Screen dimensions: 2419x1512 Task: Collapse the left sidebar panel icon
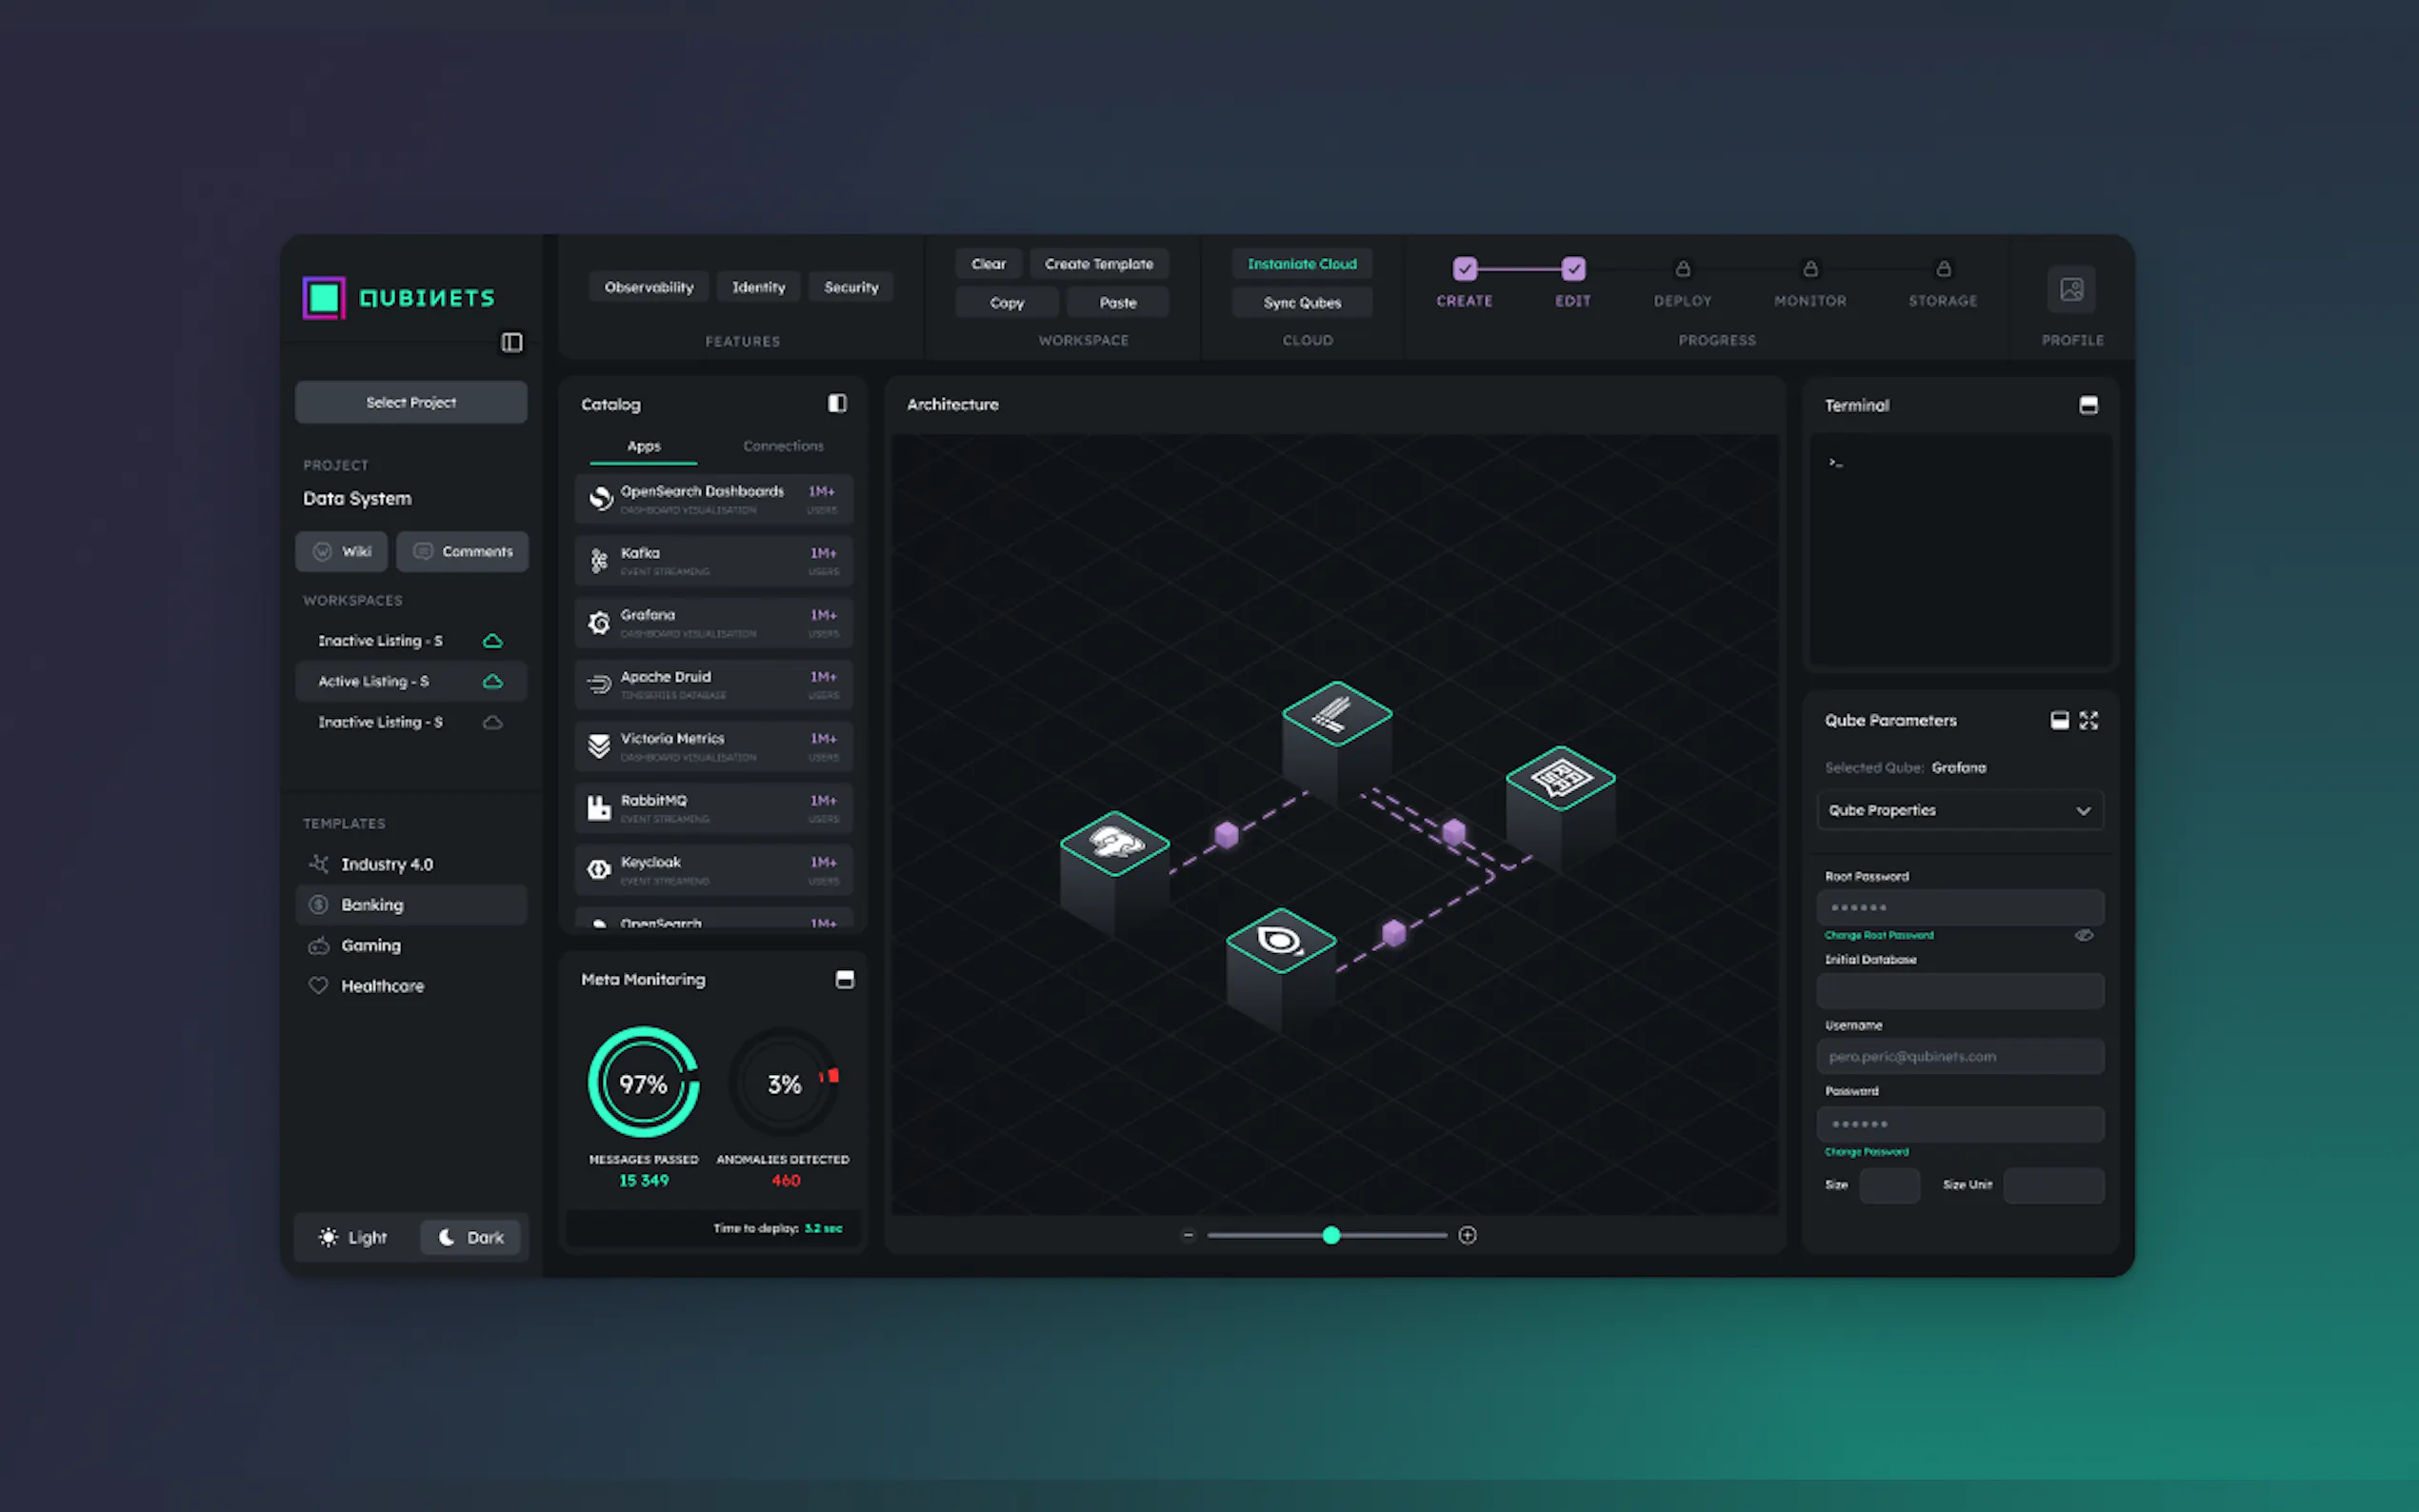tap(511, 342)
